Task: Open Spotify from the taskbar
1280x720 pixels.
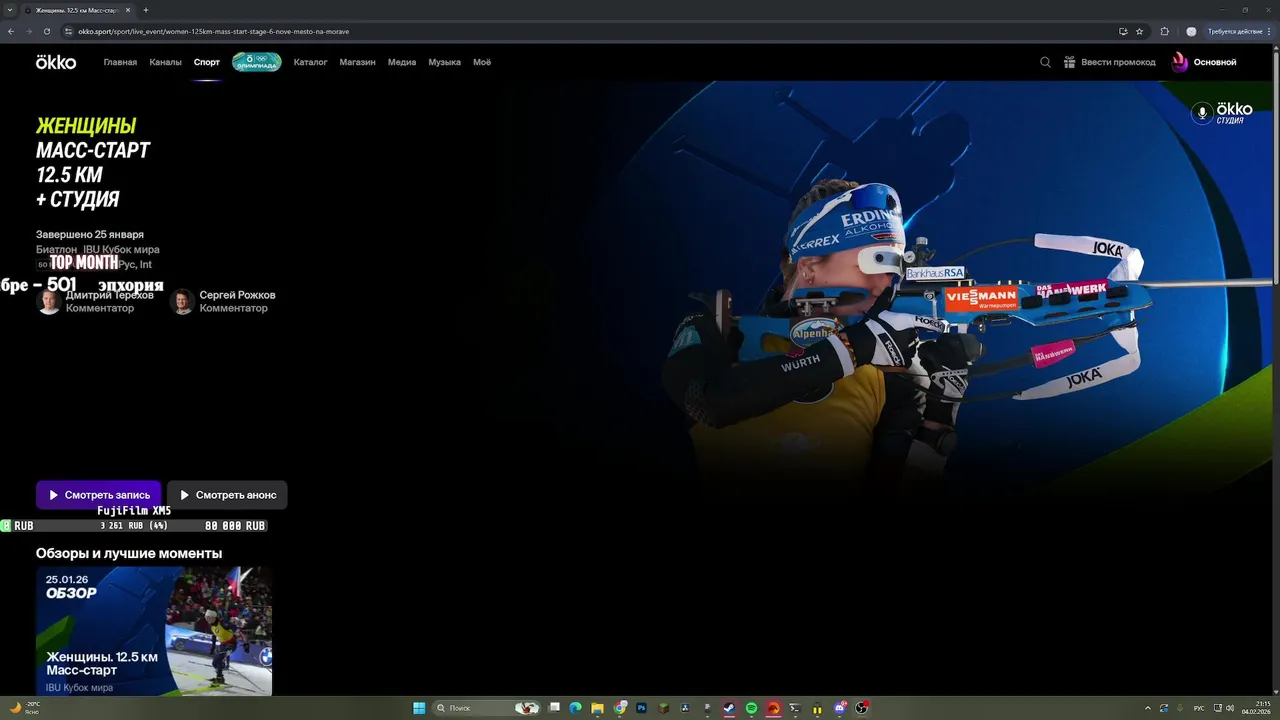Action: [x=751, y=708]
